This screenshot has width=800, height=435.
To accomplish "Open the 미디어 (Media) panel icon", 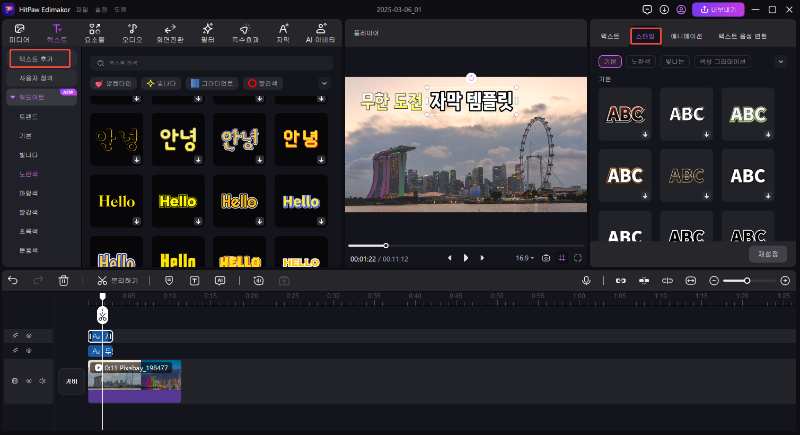I will 19,31.
